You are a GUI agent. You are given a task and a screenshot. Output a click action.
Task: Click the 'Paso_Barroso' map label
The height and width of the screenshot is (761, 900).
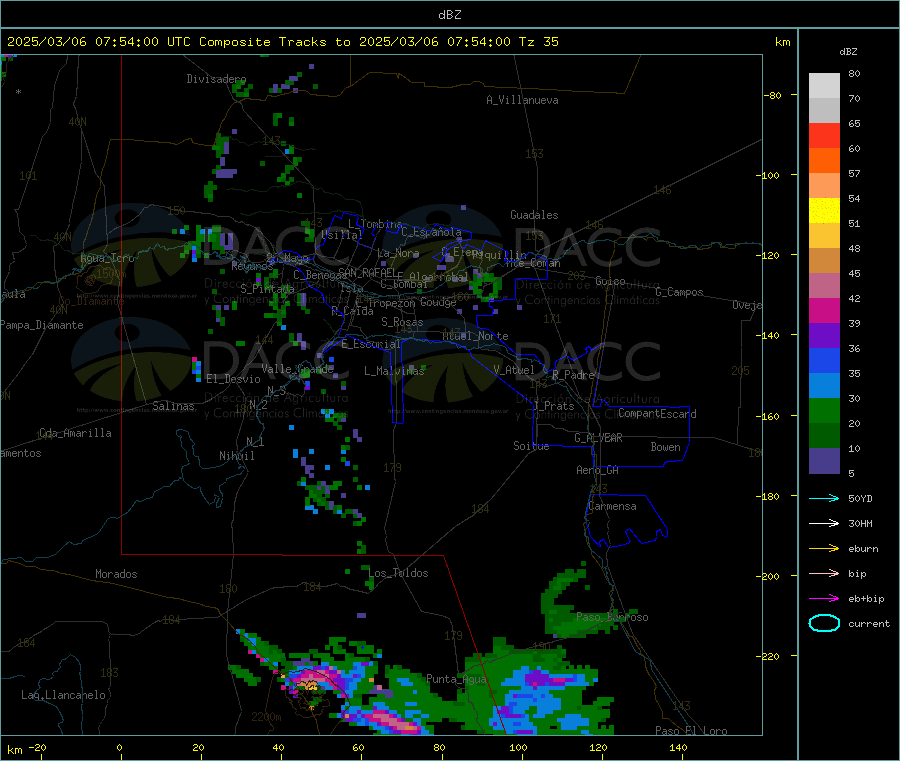click(612, 617)
